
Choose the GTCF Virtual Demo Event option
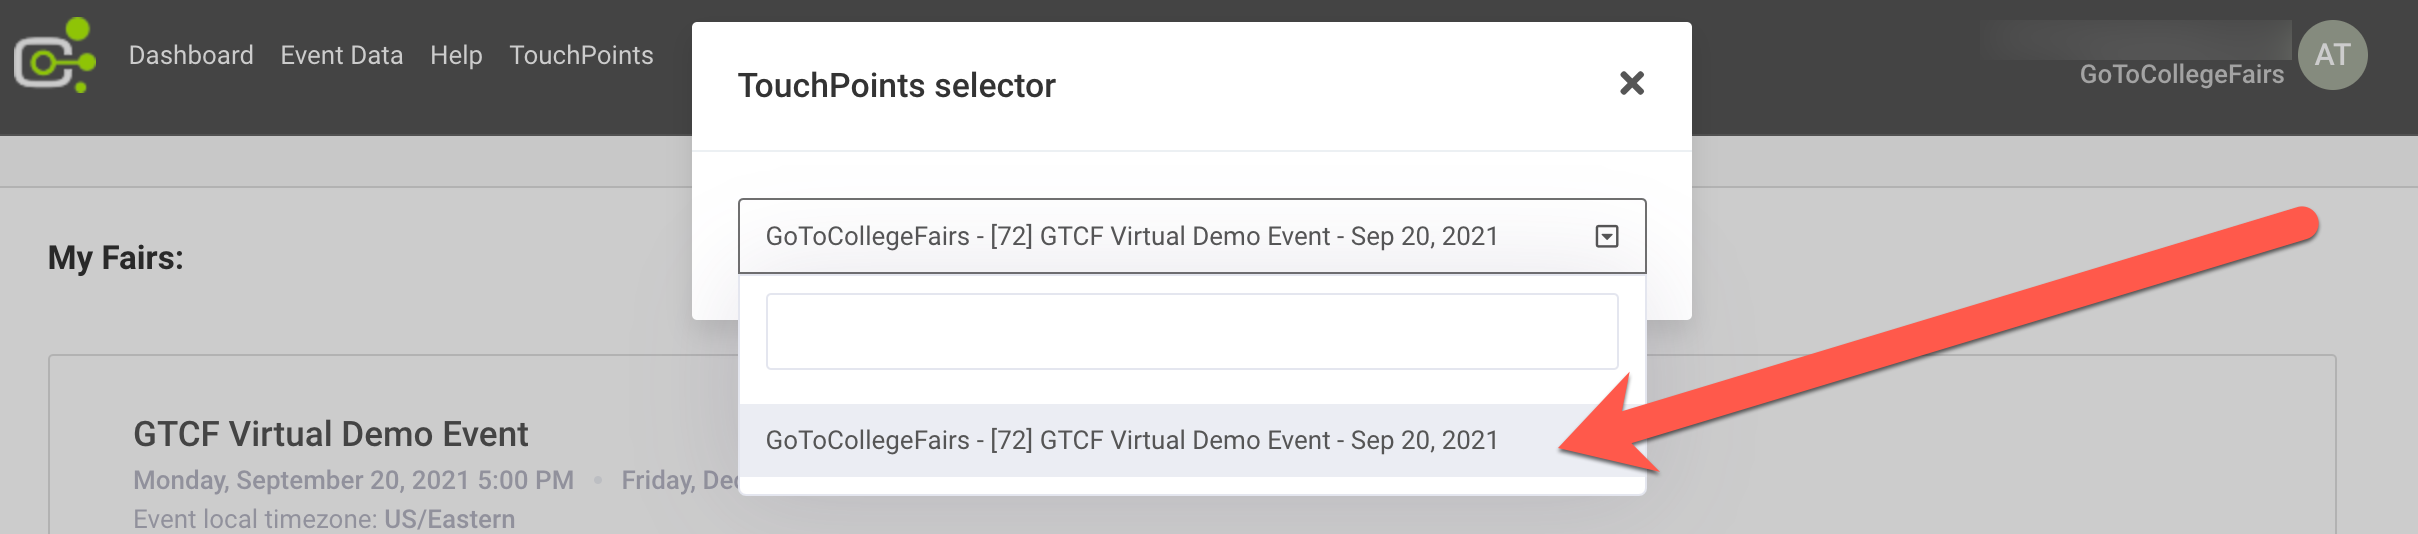coord(1130,440)
